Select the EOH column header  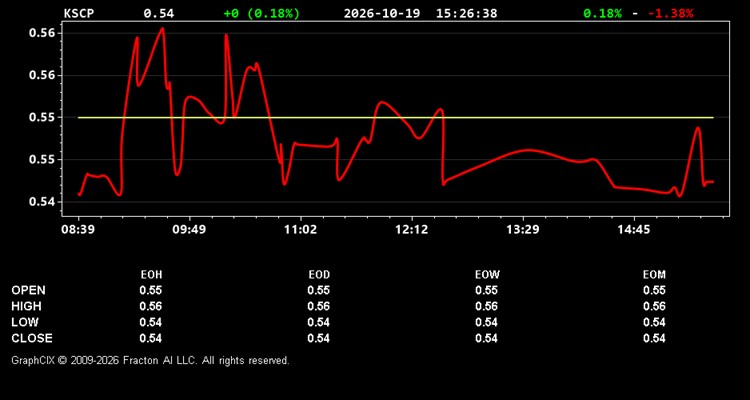[151, 275]
